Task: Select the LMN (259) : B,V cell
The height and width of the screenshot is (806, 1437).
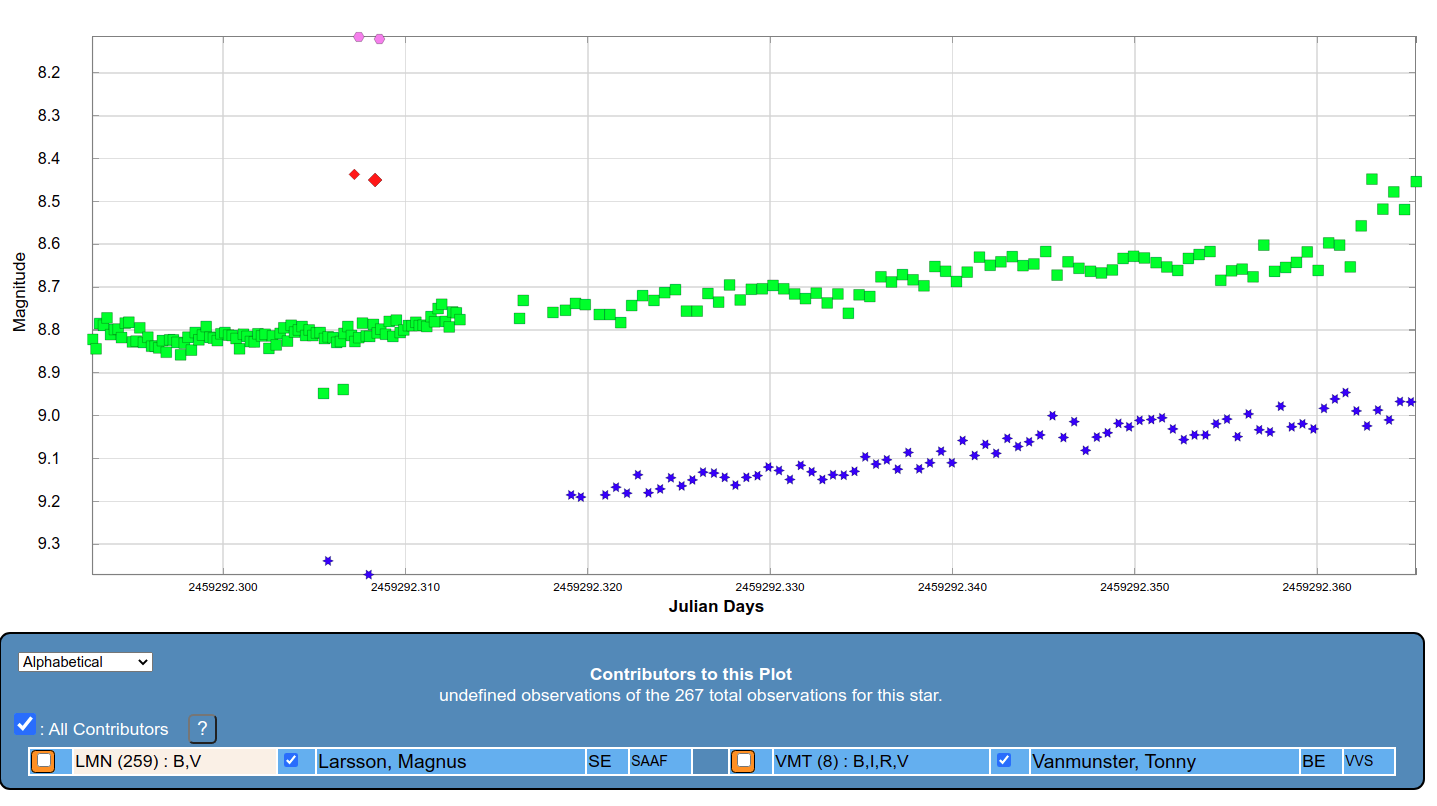Action: point(174,762)
